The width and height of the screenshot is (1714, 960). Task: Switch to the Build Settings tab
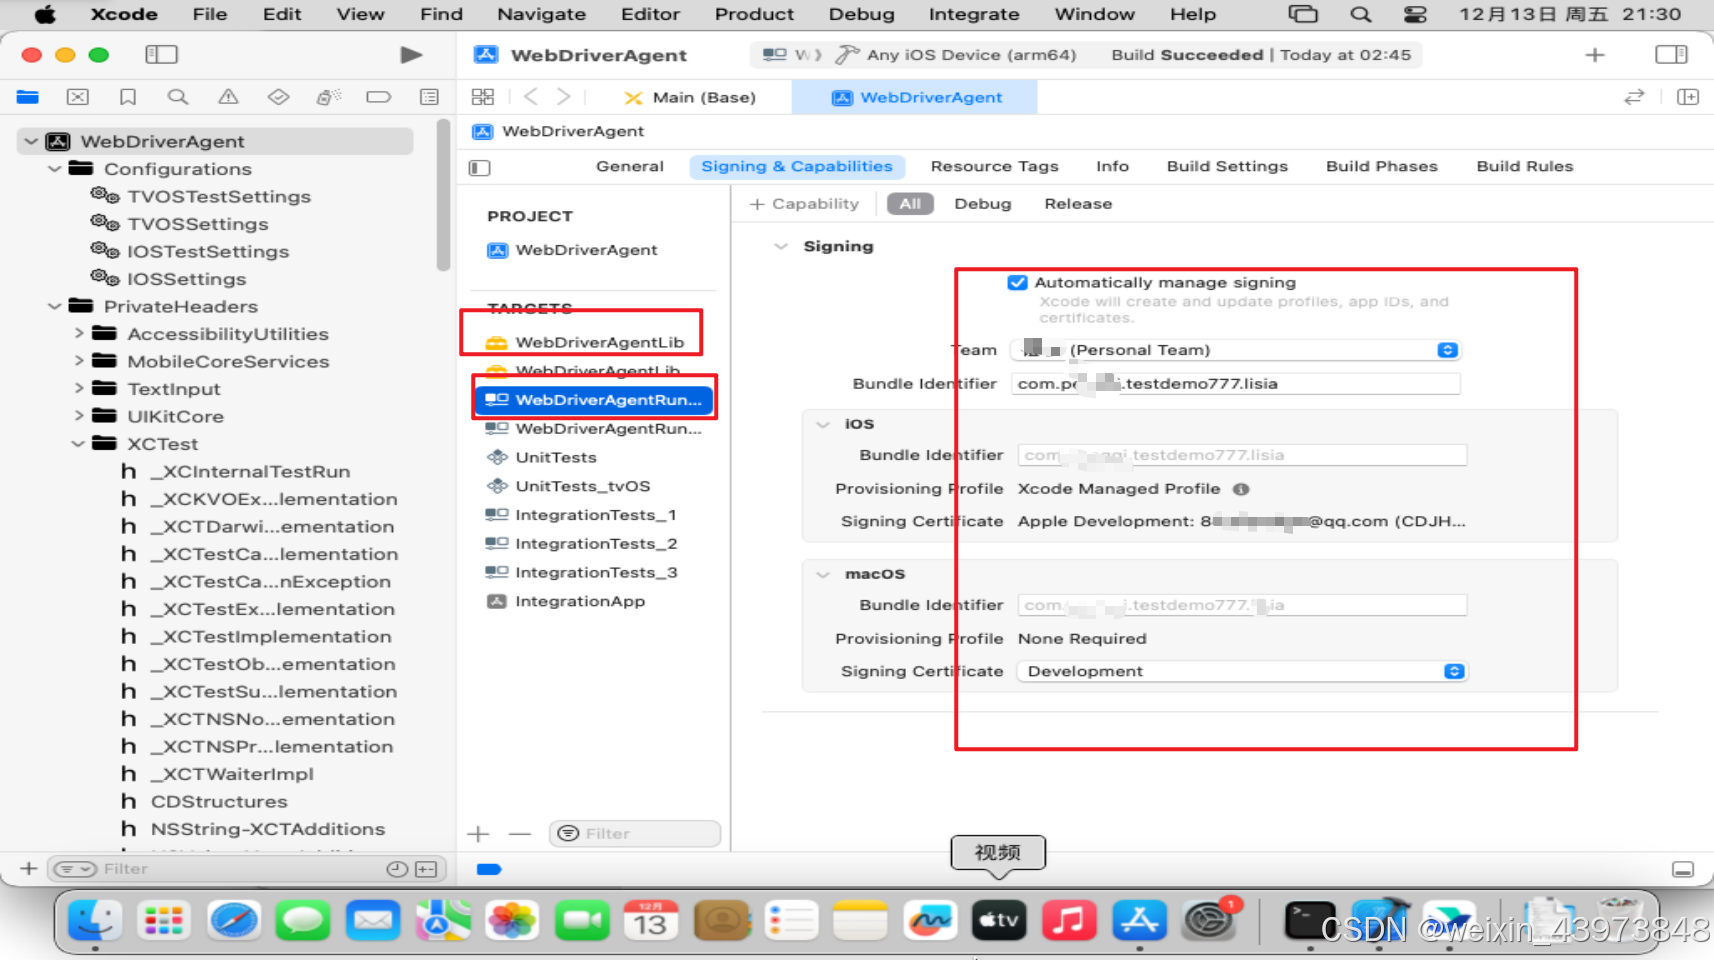point(1227,167)
